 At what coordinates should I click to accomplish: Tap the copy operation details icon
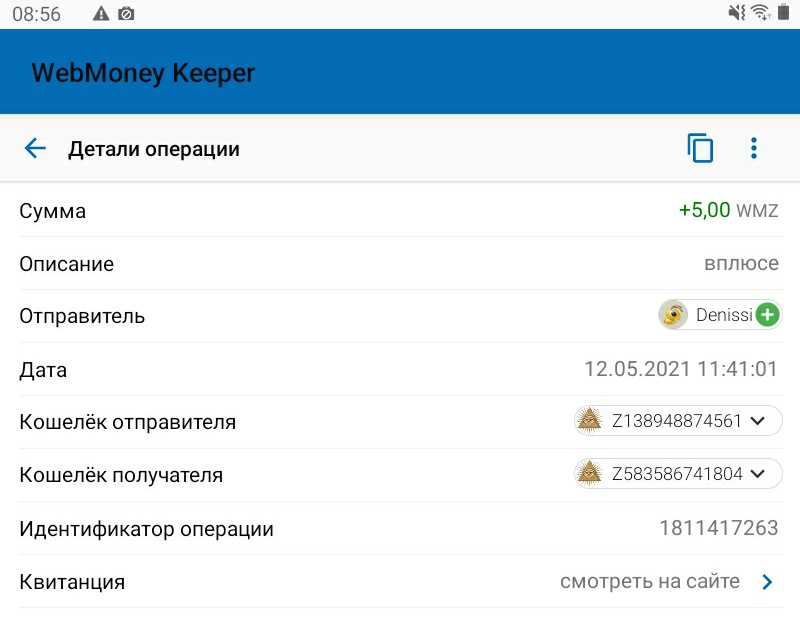[700, 148]
